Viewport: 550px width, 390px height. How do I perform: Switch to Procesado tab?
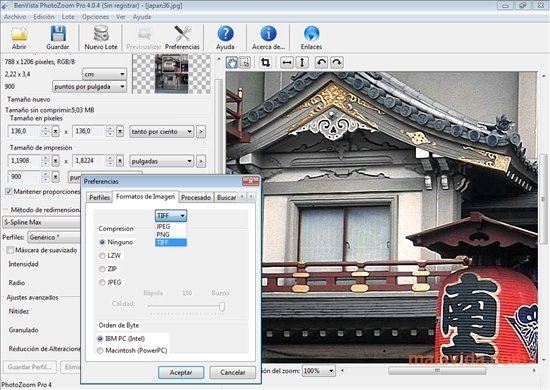(x=196, y=197)
